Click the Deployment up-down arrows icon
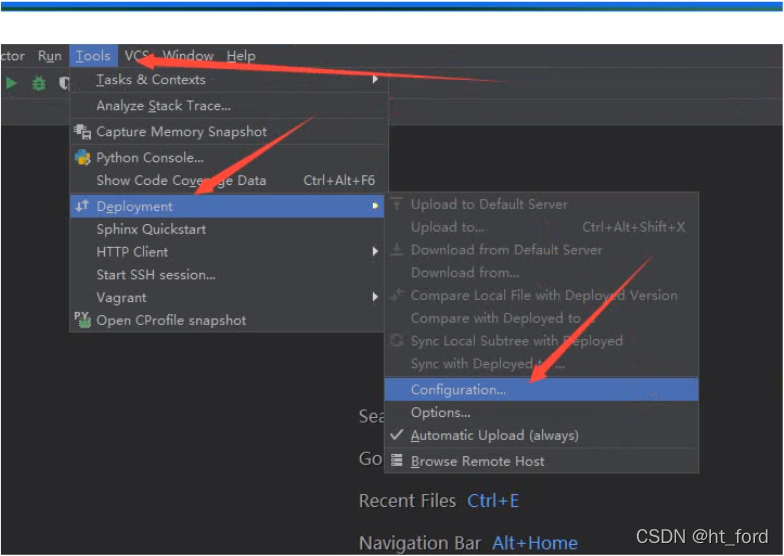Screen dimensions: 784x556 82,206
